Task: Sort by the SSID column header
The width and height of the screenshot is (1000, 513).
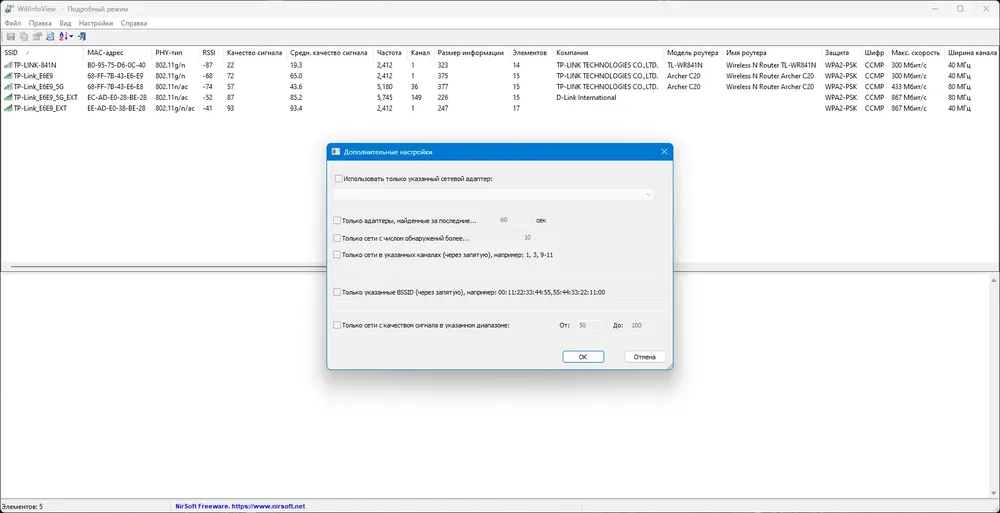Action: click(43, 53)
